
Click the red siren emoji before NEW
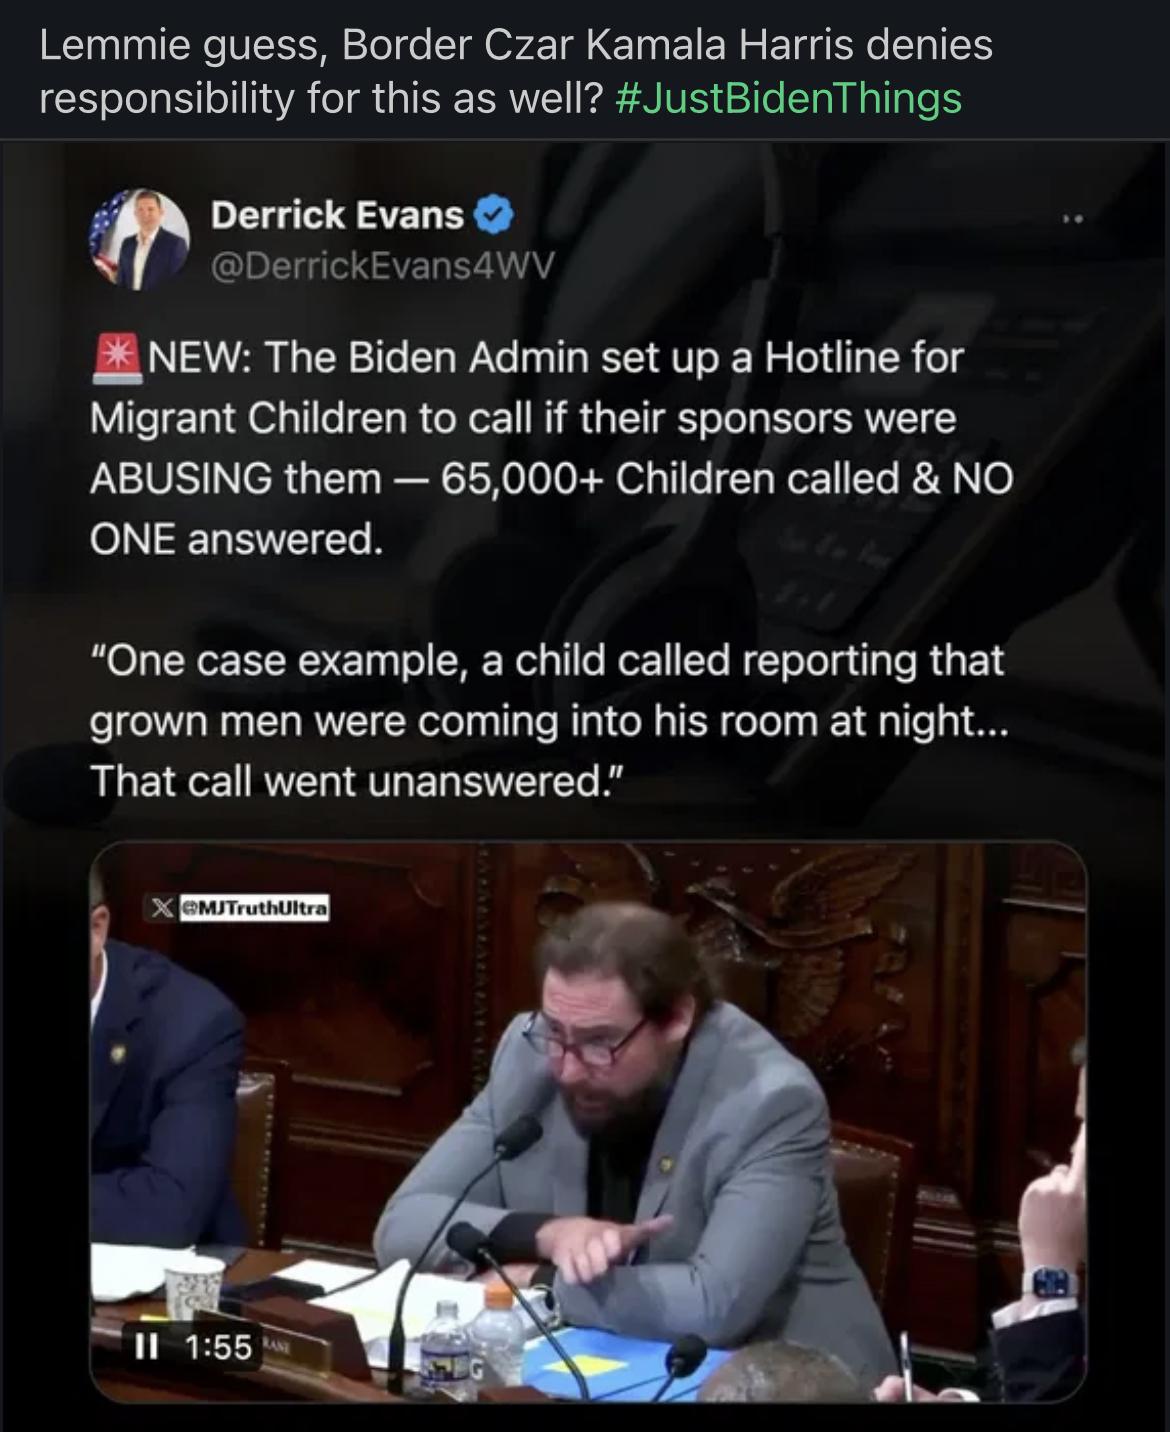coord(117,358)
